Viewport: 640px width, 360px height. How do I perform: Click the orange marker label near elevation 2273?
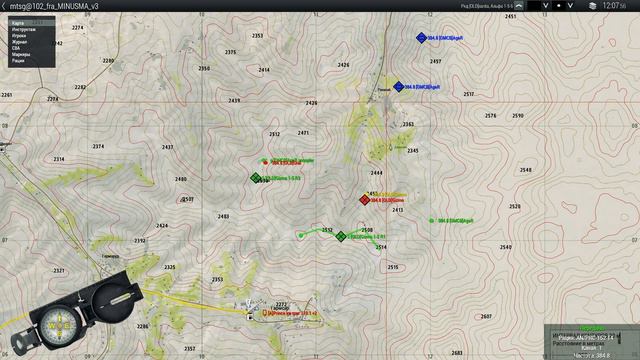coord(290,313)
